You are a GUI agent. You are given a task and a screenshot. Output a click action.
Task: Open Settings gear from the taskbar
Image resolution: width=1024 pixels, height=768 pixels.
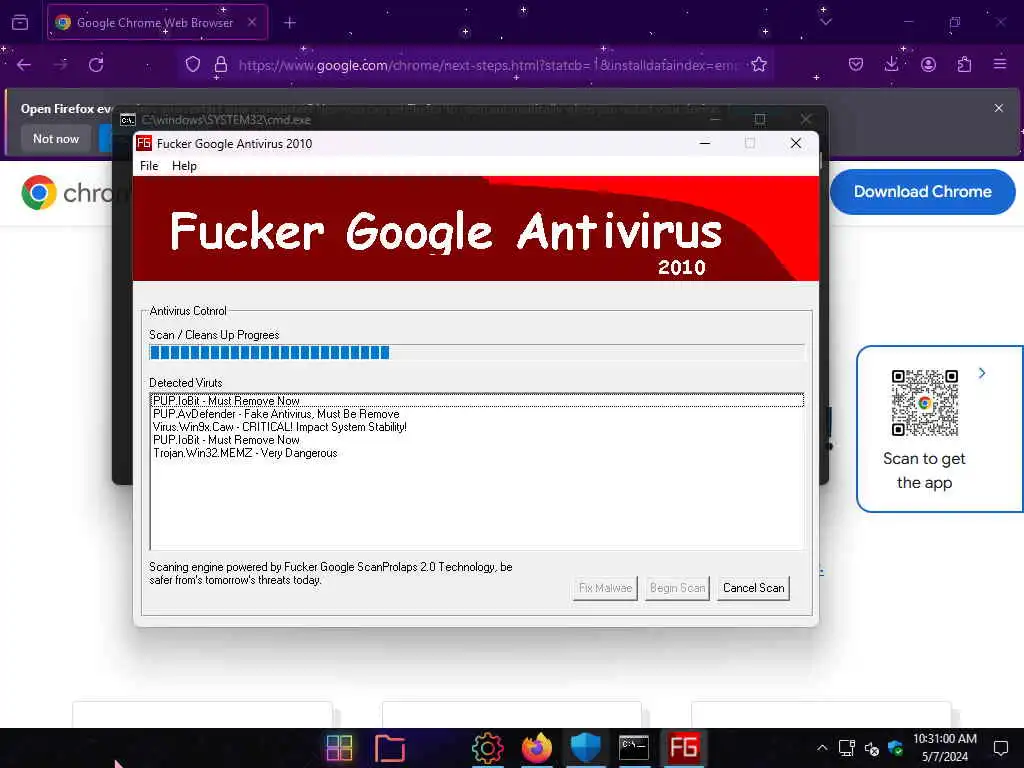click(487, 748)
